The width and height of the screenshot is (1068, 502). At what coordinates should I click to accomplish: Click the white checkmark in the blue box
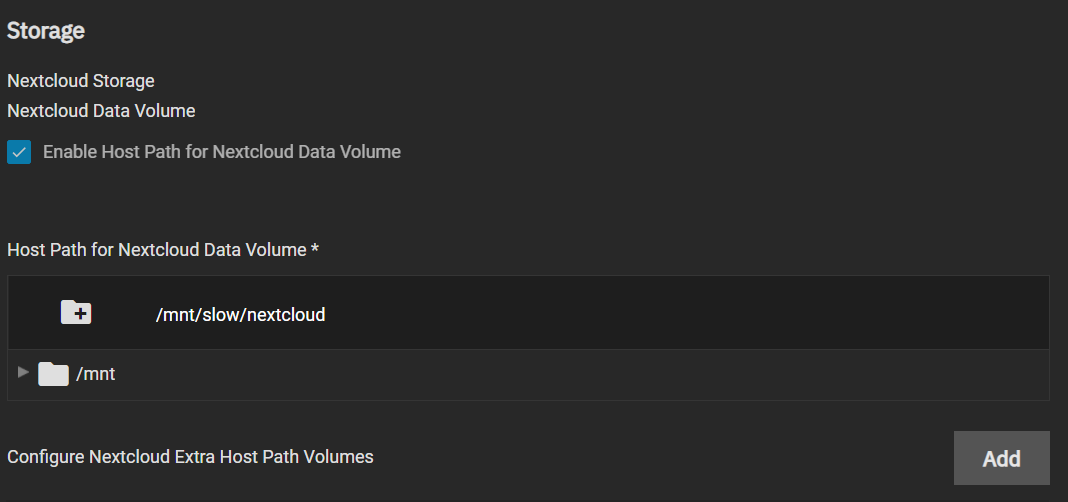[19, 152]
